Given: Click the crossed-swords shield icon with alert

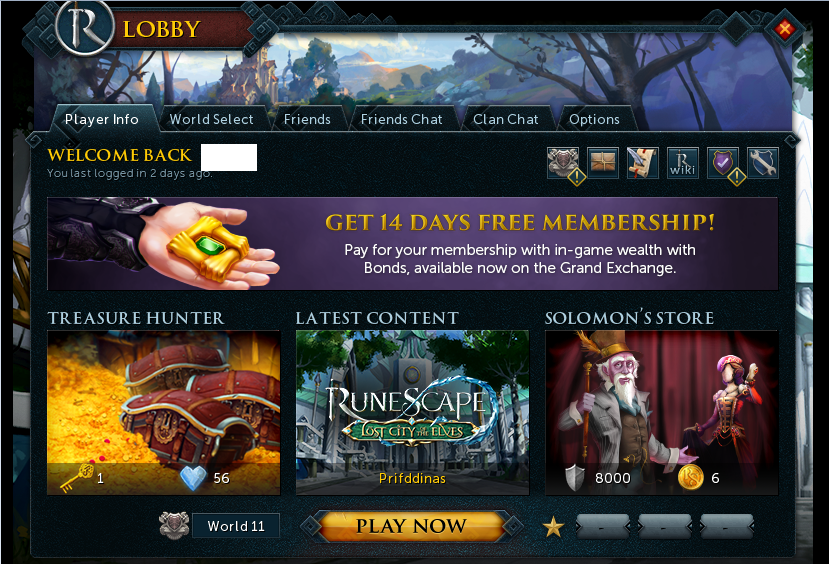Looking at the screenshot, I should coord(563,162).
